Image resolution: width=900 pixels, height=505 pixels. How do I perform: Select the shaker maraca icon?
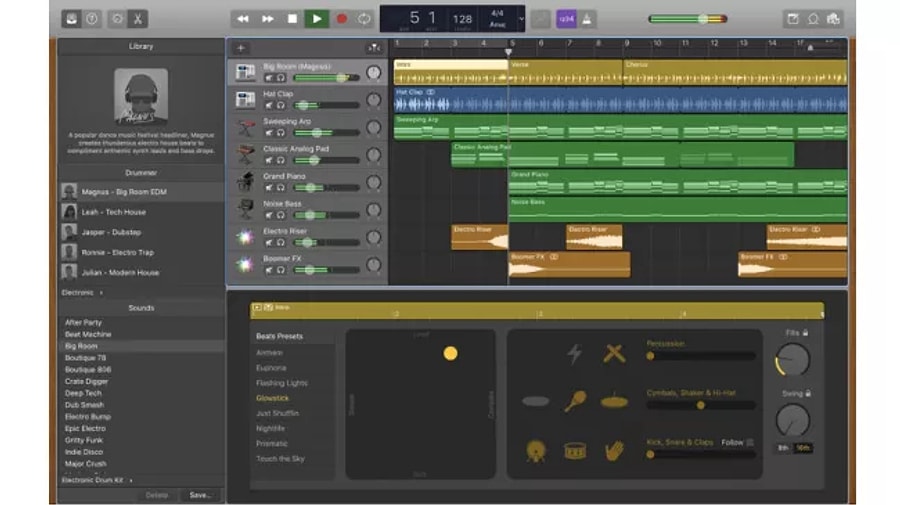coord(575,401)
